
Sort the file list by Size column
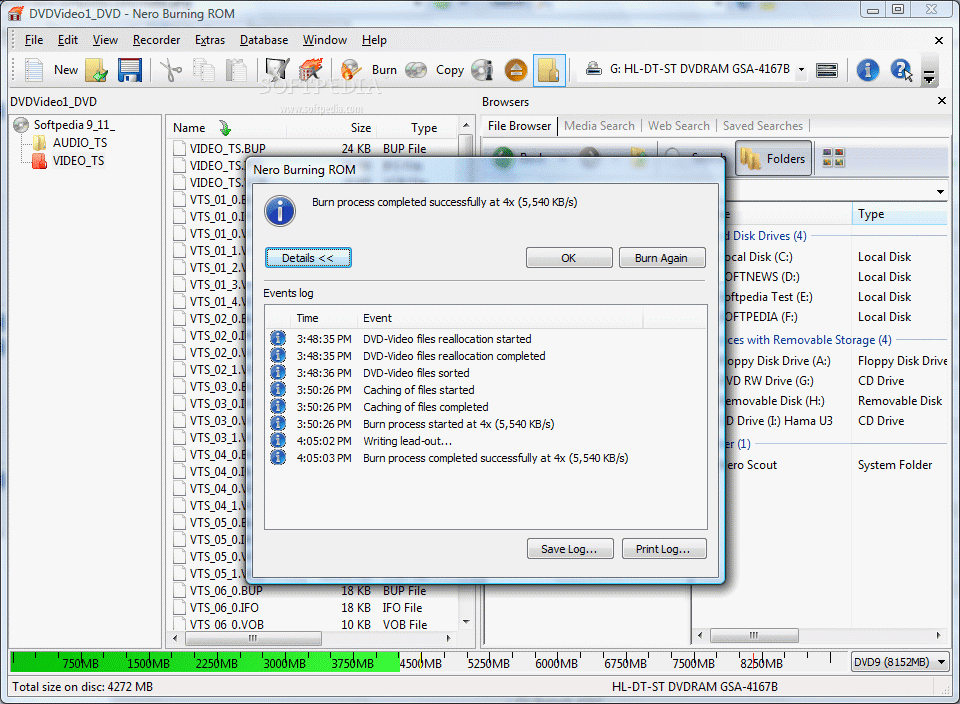[361, 128]
